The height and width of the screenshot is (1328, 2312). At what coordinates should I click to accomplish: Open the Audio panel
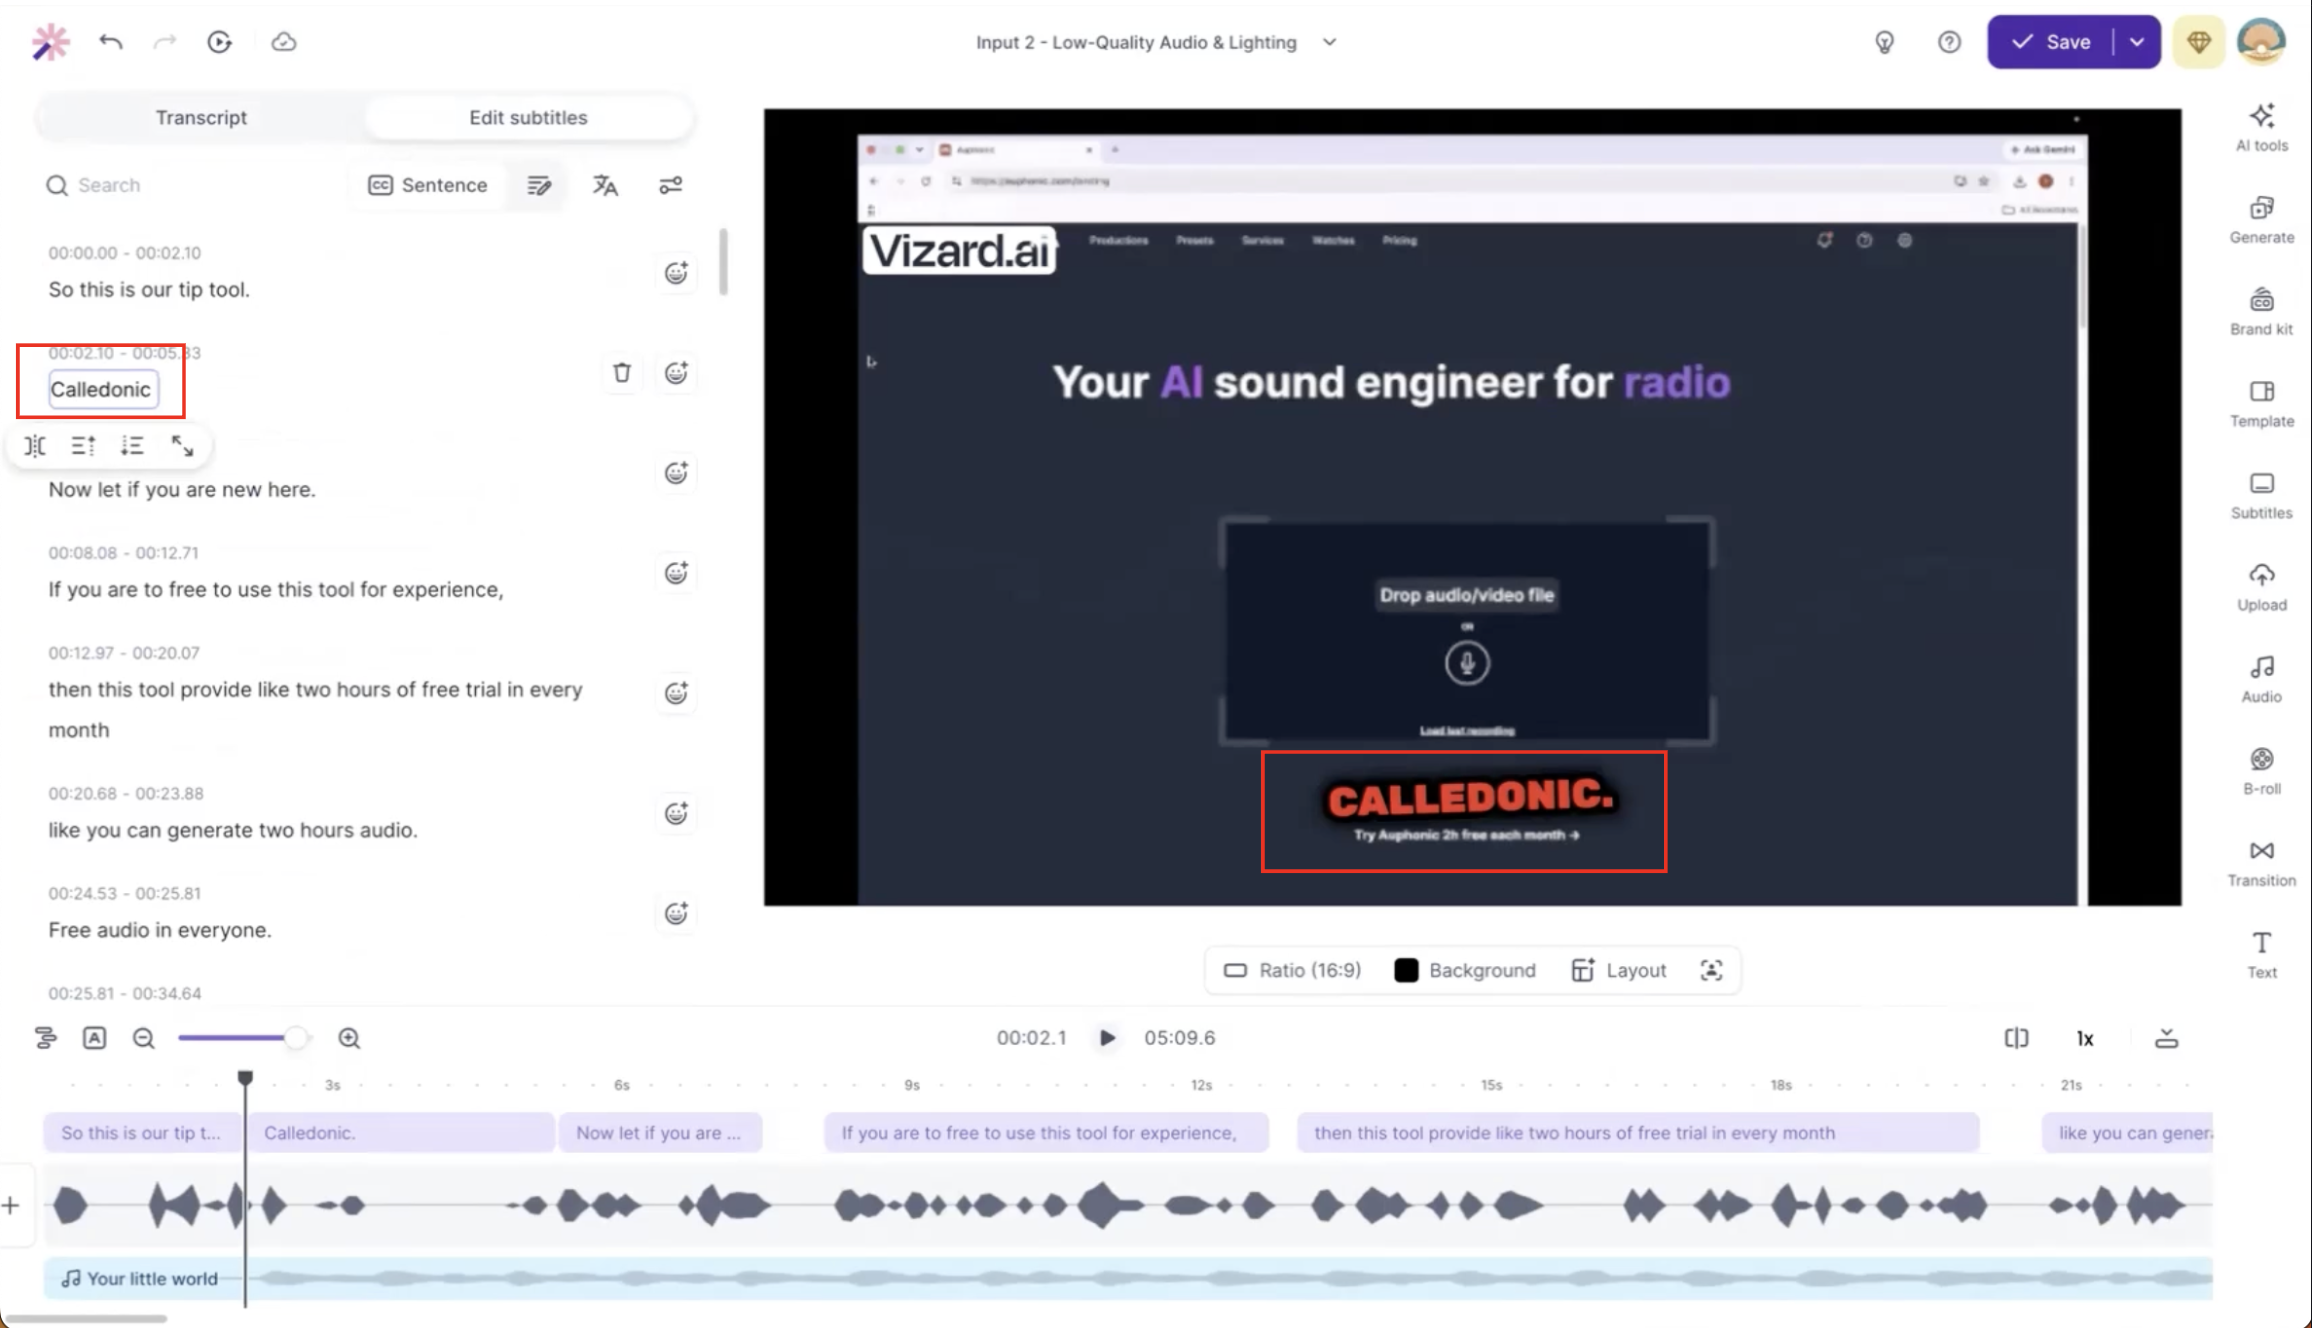tap(2261, 680)
